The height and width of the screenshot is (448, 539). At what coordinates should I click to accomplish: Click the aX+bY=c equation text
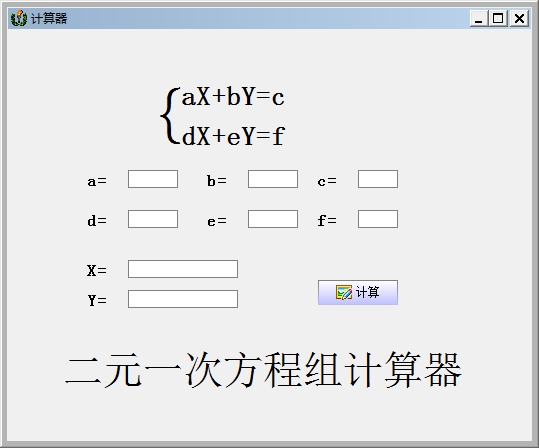pyautogui.click(x=233, y=97)
